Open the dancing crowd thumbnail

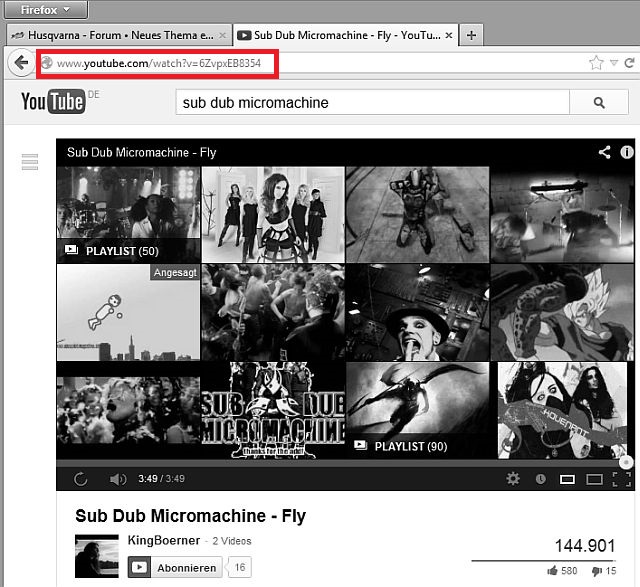coord(273,312)
